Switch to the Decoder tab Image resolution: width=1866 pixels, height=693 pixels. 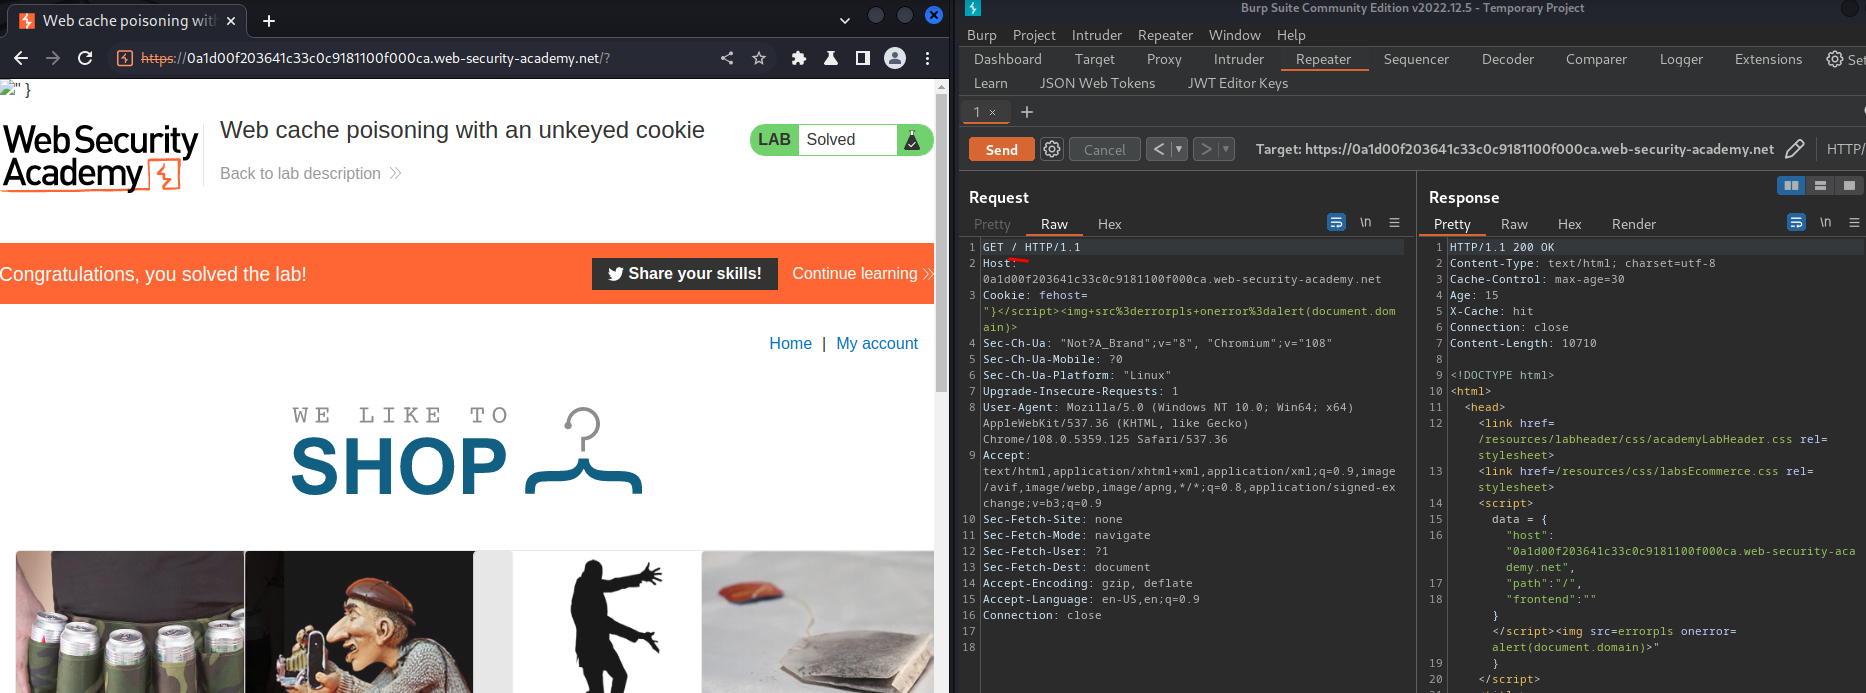(1507, 59)
